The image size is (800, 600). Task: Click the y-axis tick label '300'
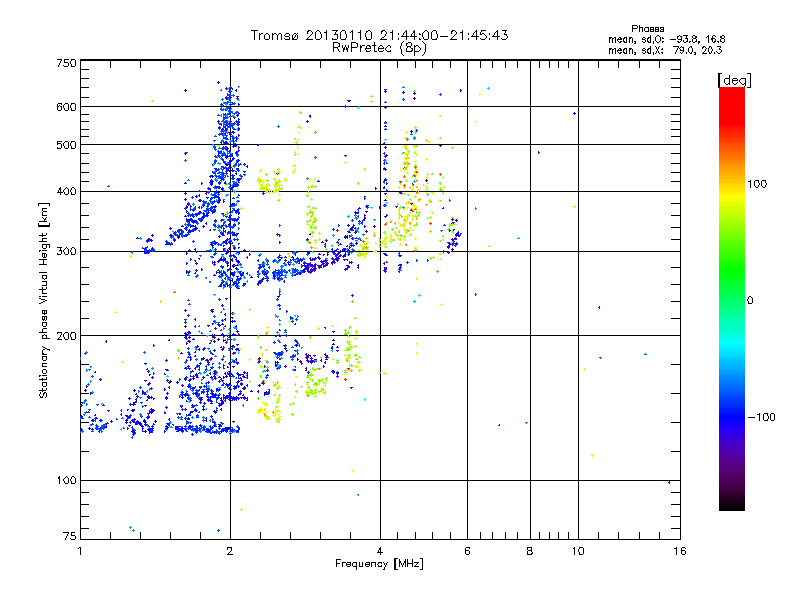pos(66,252)
